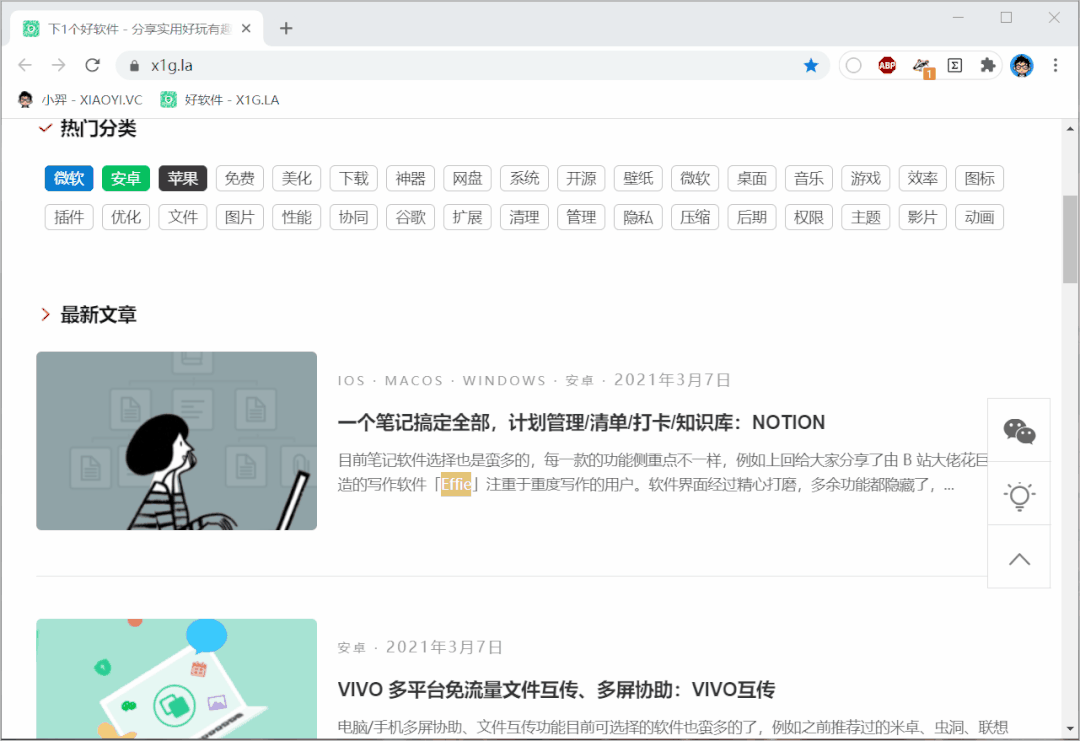This screenshot has height=741, width=1080.
Task: Select the 美化 tag
Action: click(x=297, y=178)
